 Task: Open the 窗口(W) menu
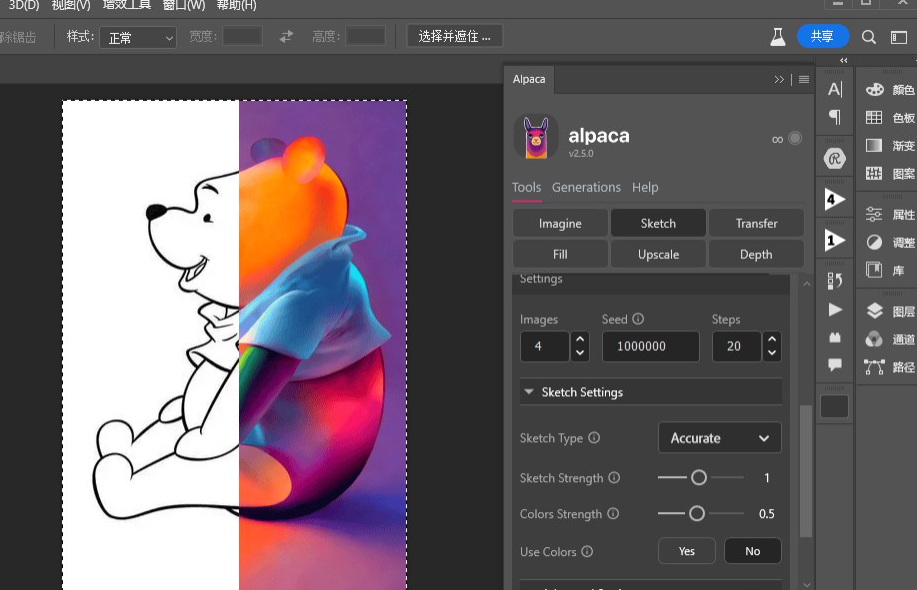point(184,5)
